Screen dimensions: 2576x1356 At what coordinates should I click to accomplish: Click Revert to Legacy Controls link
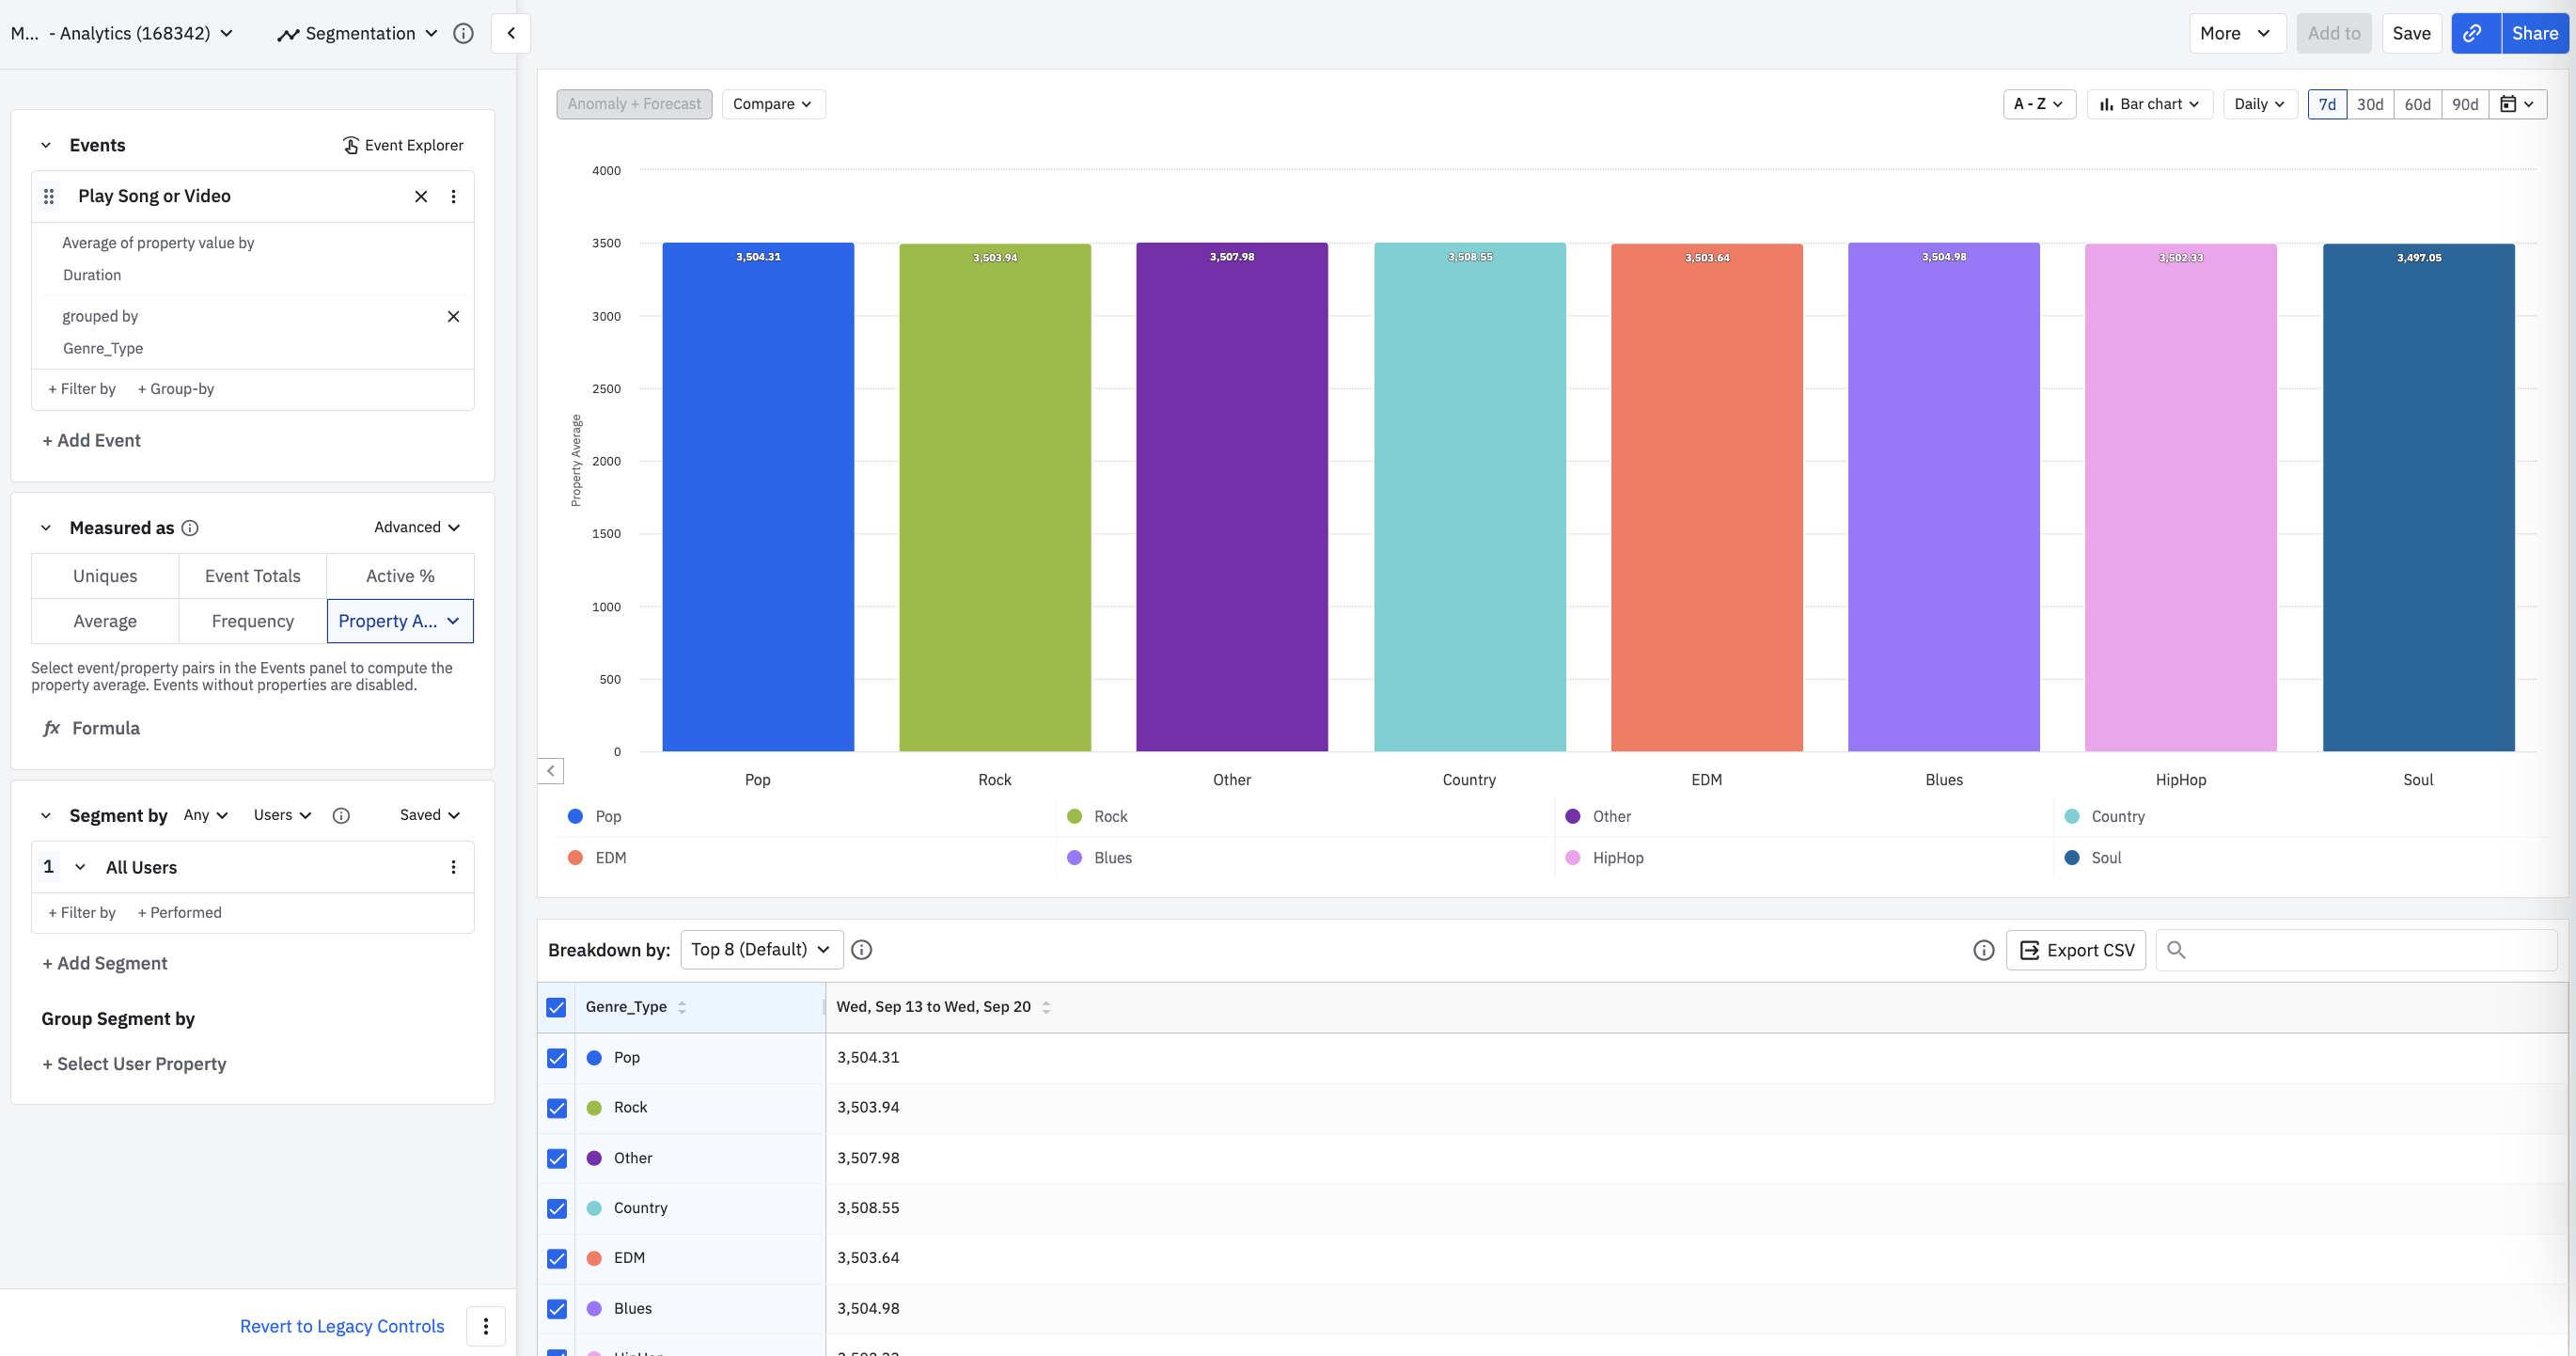342,1326
